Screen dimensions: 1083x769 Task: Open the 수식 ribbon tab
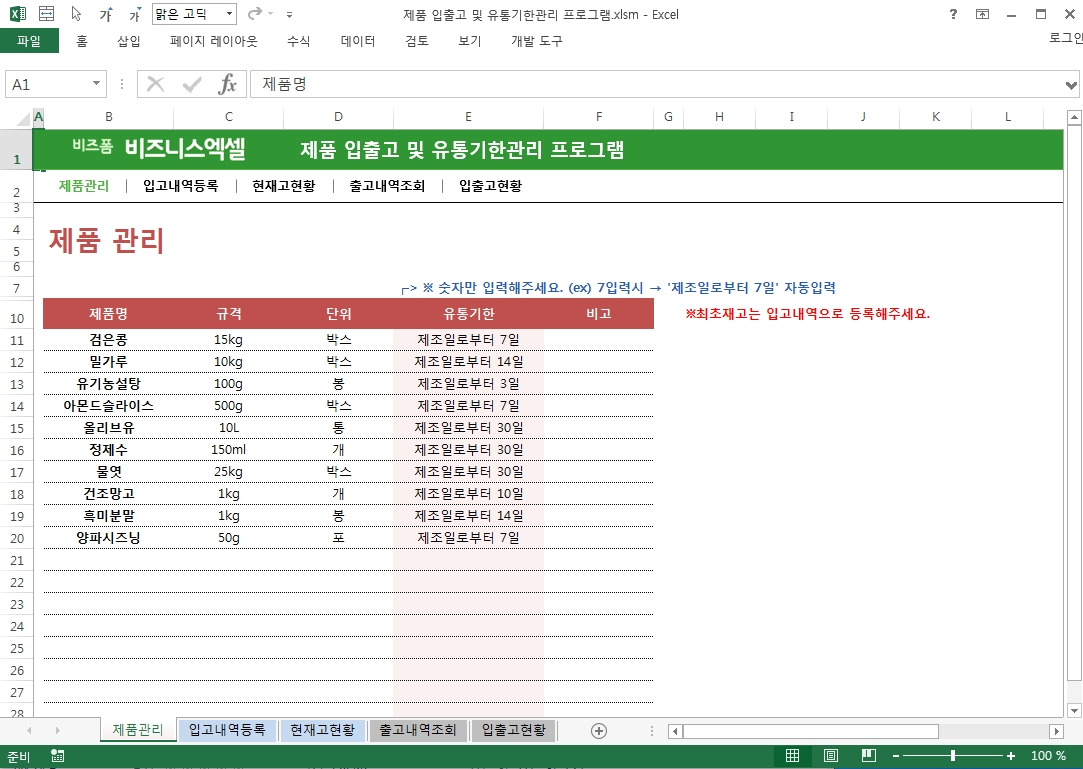coord(298,41)
